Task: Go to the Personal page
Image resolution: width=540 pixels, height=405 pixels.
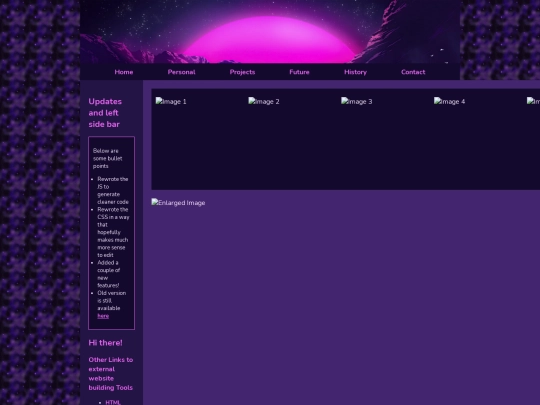Action: point(181,72)
